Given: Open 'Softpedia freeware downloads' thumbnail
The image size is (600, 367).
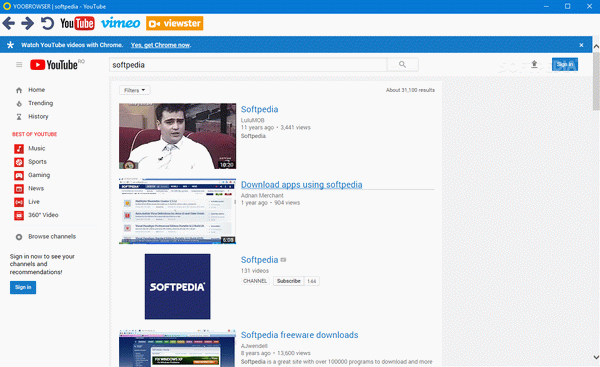Looking at the screenshot, I should pyautogui.click(x=178, y=348).
